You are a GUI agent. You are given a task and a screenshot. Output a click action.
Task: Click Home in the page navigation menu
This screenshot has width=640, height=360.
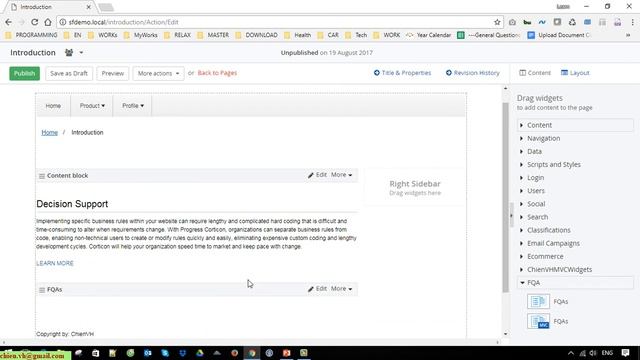(53, 106)
